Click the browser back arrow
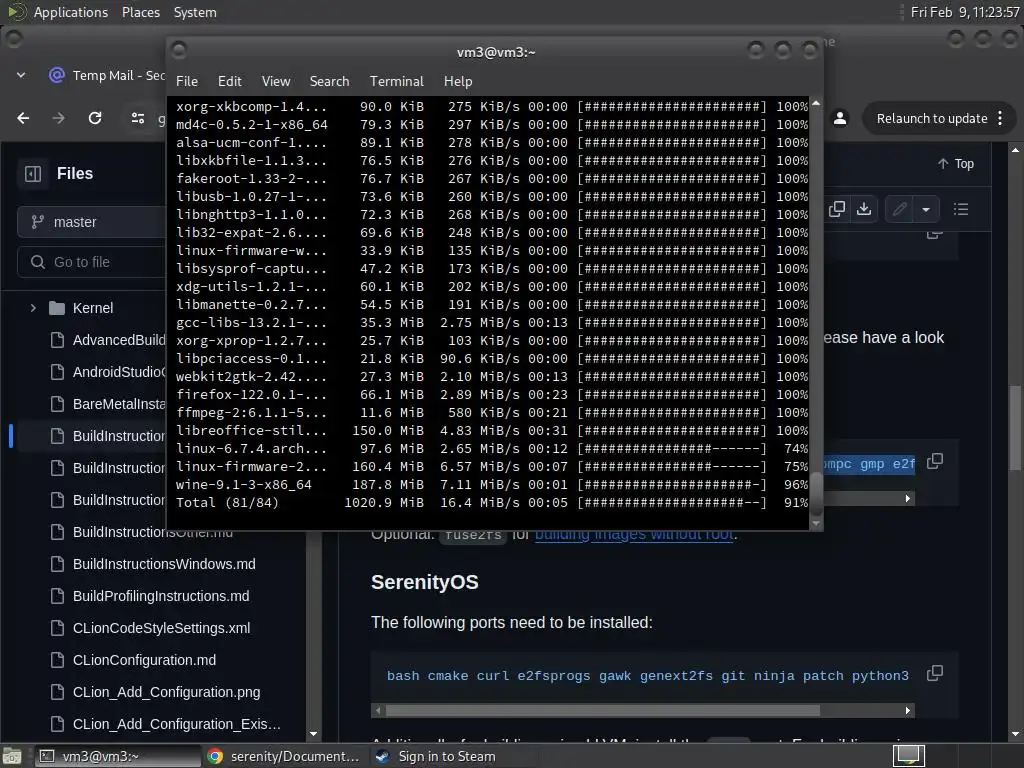The image size is (1024, 768). coord(23,118)
